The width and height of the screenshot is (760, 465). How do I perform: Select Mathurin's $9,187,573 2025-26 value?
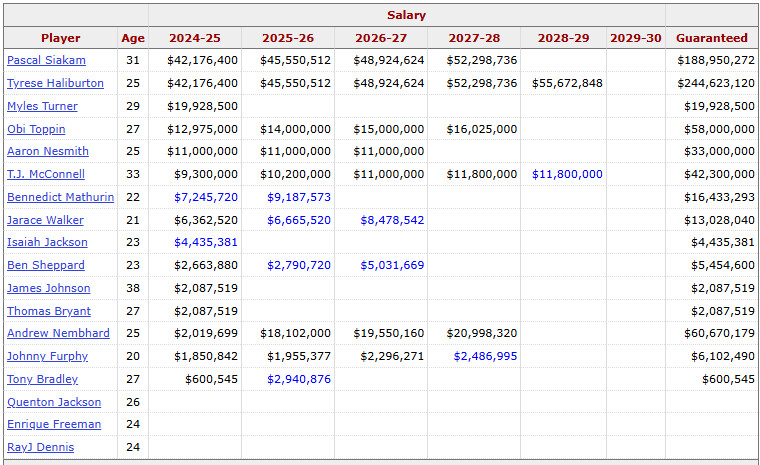point(299,197)
